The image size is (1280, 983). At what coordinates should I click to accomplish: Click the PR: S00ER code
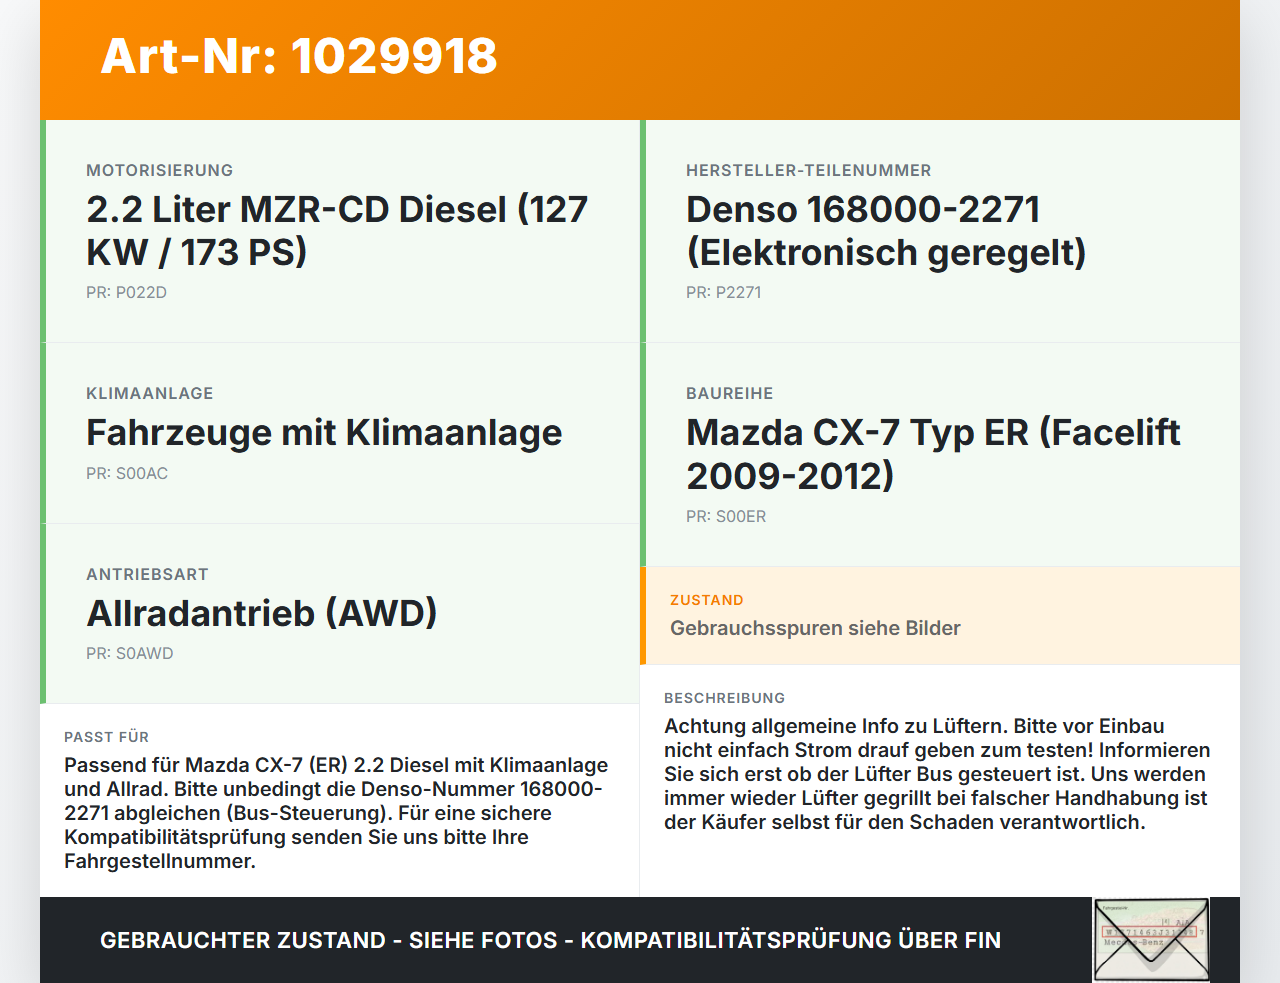726,516
